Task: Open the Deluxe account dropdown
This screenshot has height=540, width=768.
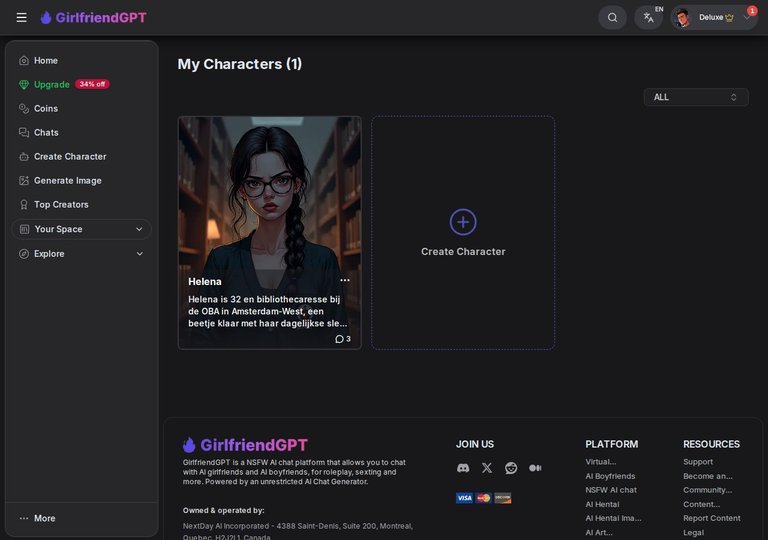Action: [714, 18]
